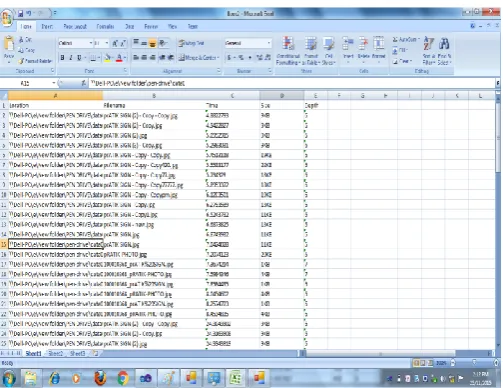
Task: Toggle Center alignment
Action: click(144, 58)
